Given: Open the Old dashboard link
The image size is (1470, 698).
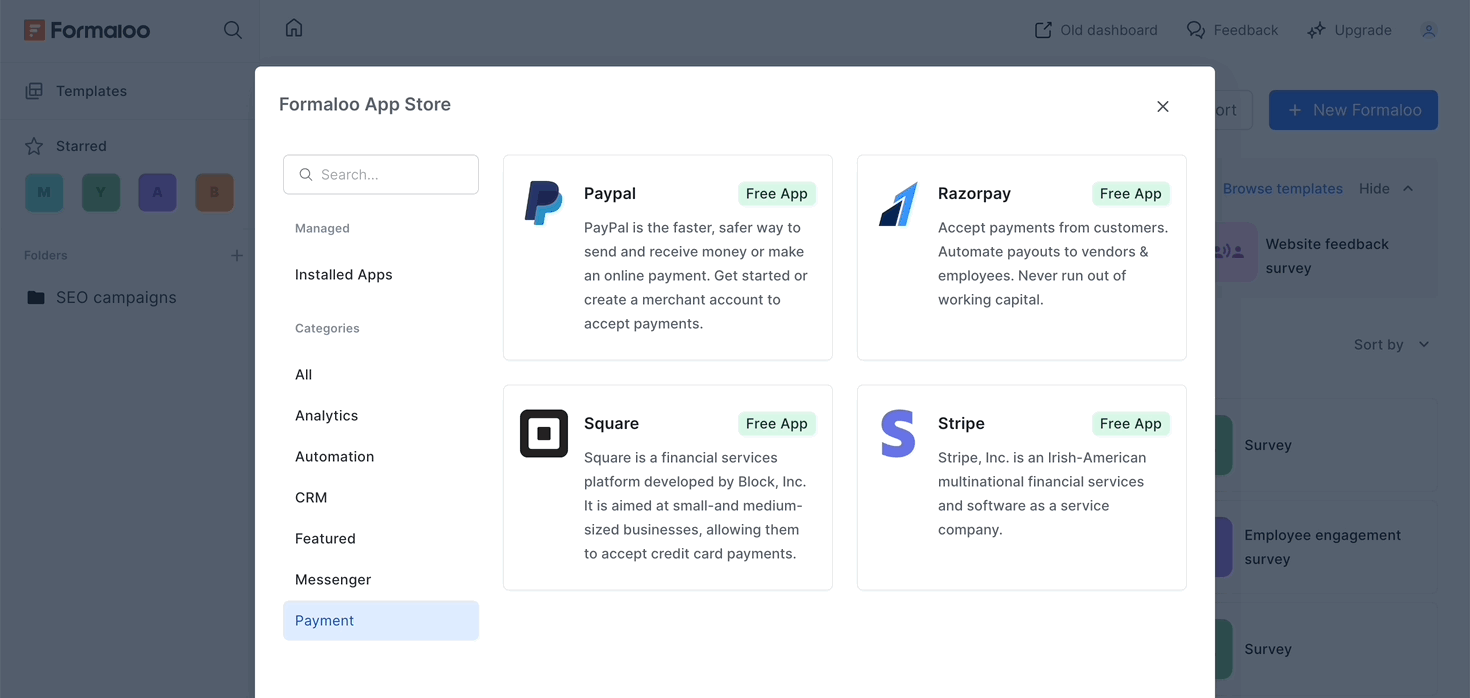Looking at the screenshot, I should [x=1096, y=30].
